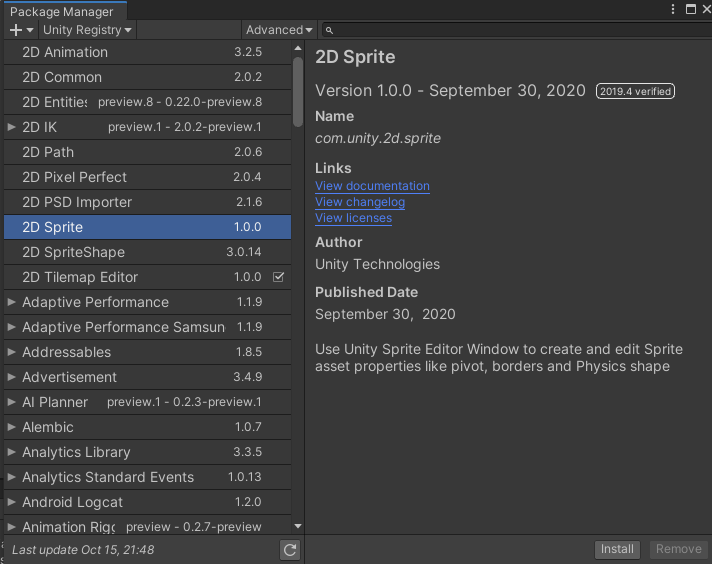Select the Animation Rigging package
This screenshot has width=712, height=564.
[148, 526]
